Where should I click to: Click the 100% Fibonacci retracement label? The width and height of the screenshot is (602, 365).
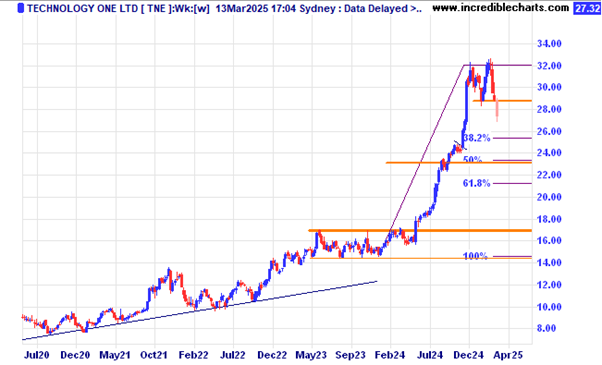point(475,256)
